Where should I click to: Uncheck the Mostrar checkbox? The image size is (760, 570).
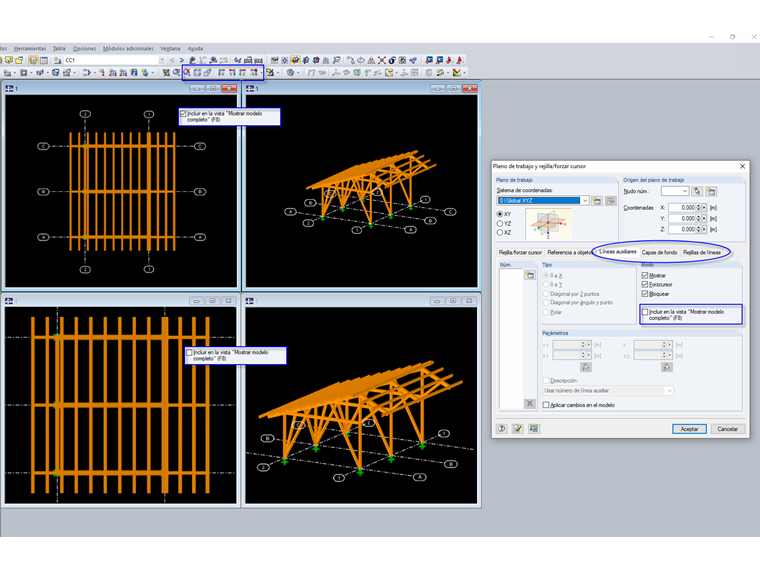tap(645, 275)
